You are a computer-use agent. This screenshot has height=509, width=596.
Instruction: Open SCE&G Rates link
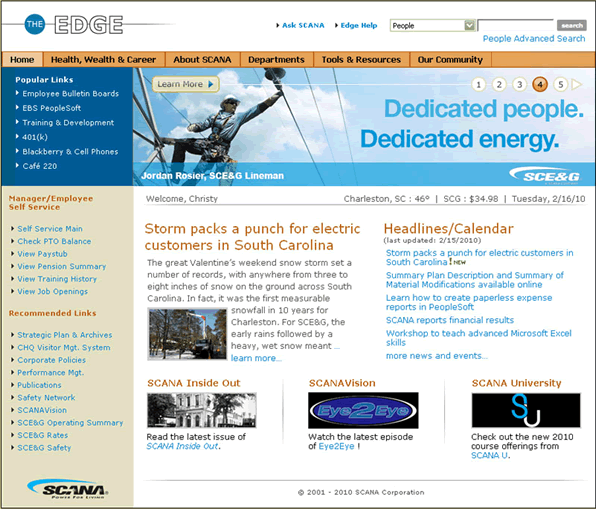tap(43, 435)
